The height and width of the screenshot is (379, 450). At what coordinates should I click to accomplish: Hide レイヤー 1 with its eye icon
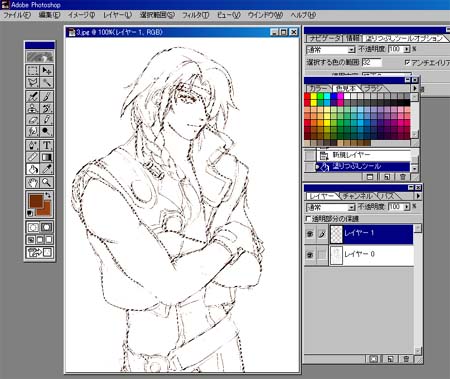310,234
